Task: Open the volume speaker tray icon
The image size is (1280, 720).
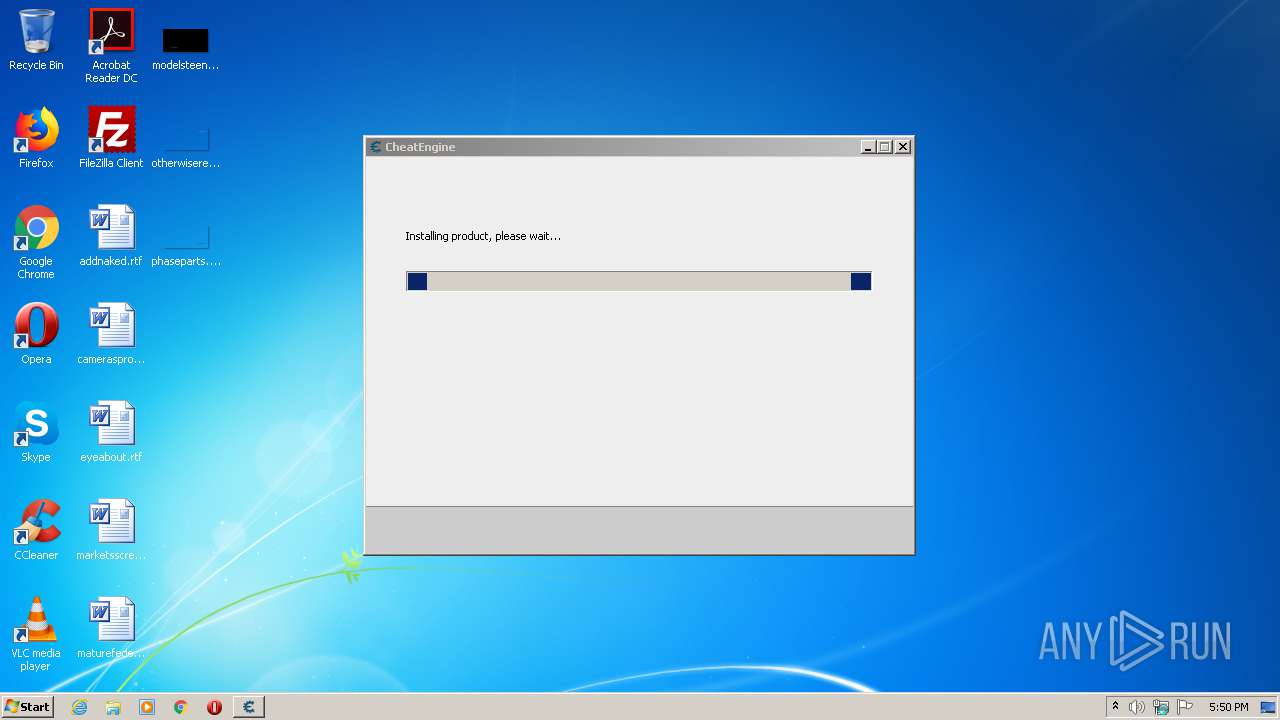Action: (x=1136, y=707)
